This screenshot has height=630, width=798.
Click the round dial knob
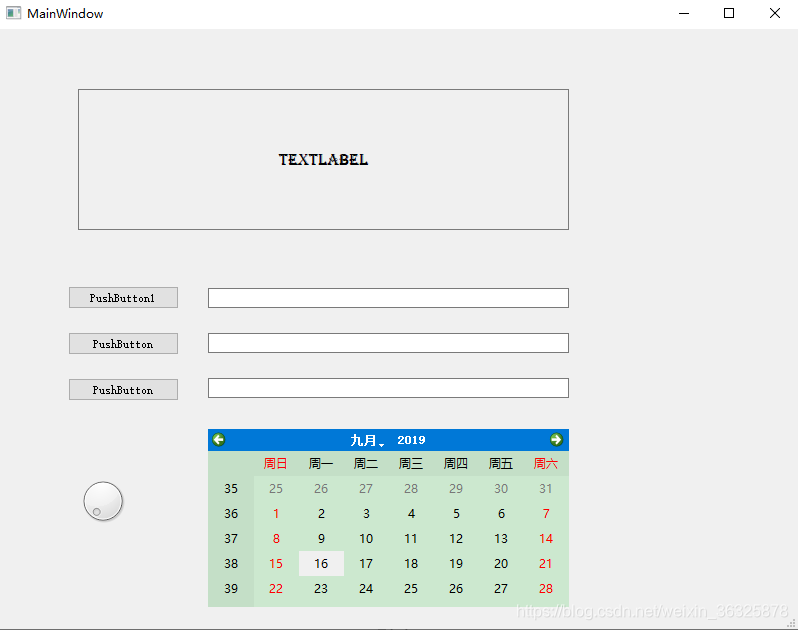point(103,501)
